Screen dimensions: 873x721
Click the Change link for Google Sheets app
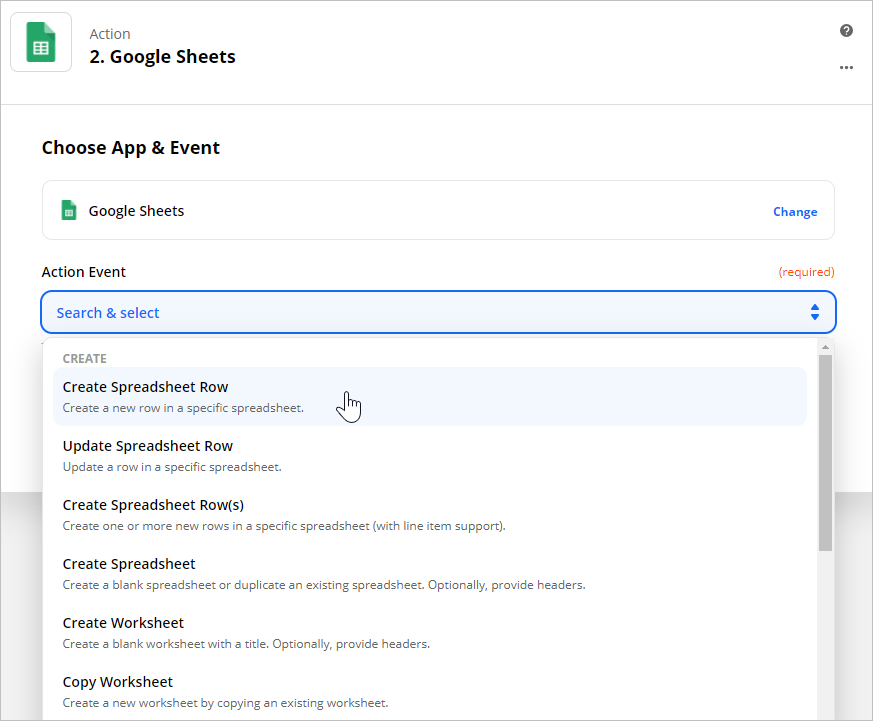pos(795,212)
